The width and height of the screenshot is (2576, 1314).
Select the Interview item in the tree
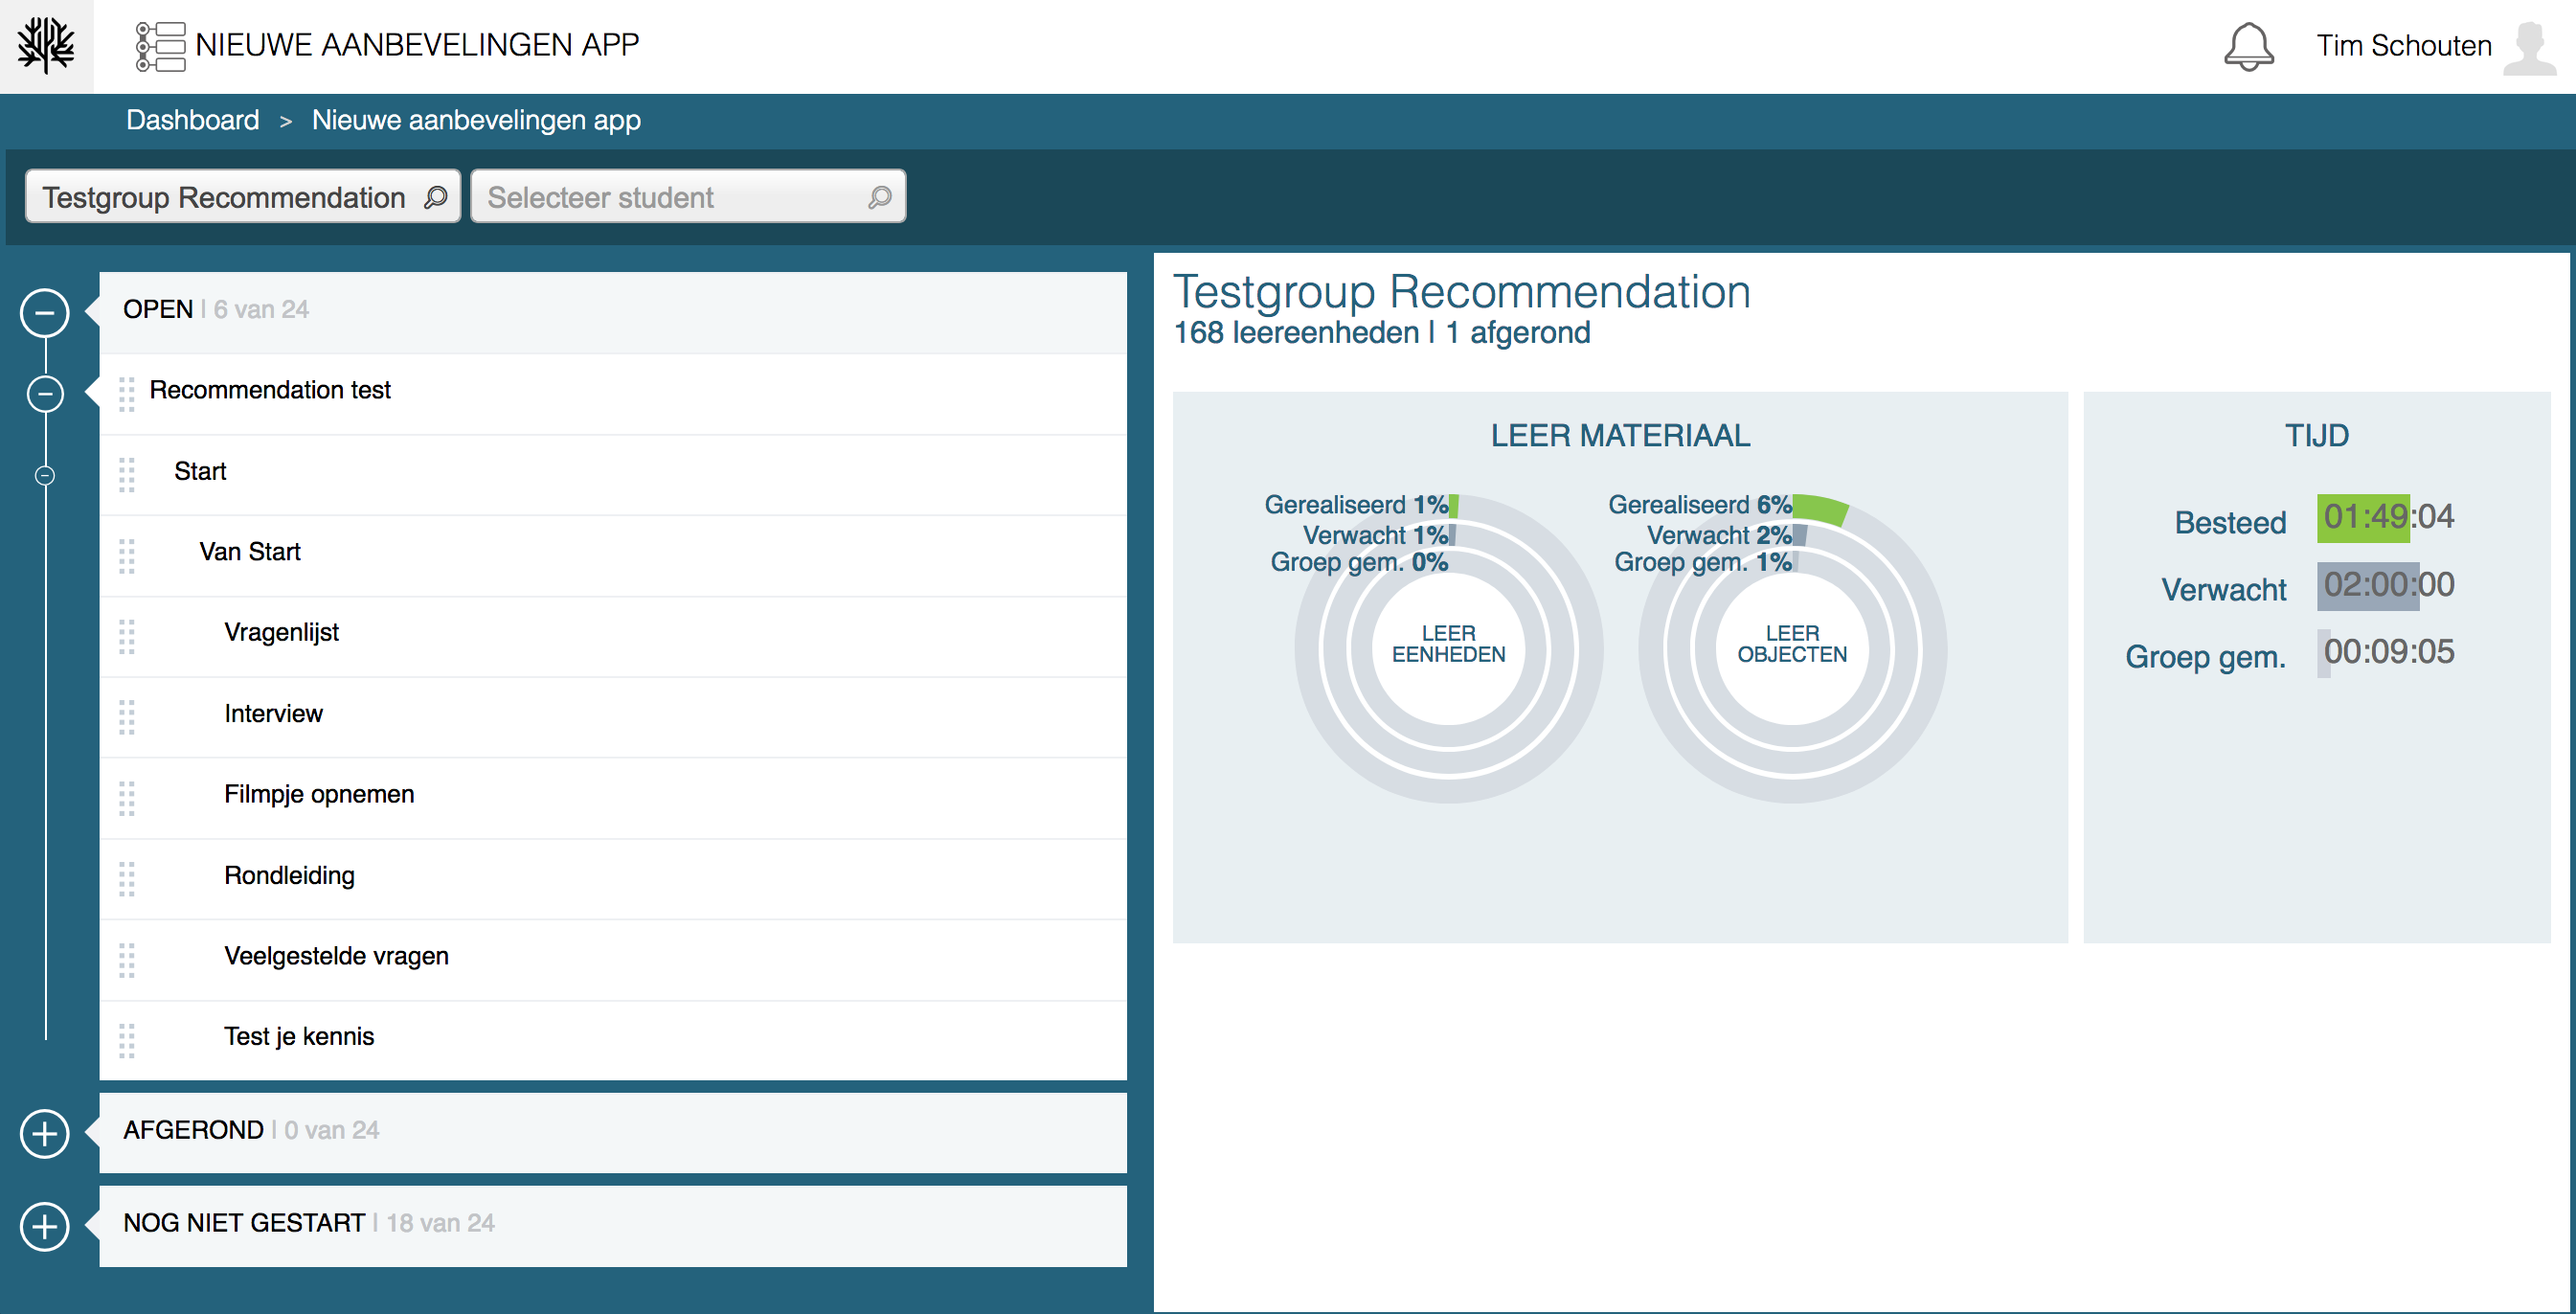pos(273,713)
